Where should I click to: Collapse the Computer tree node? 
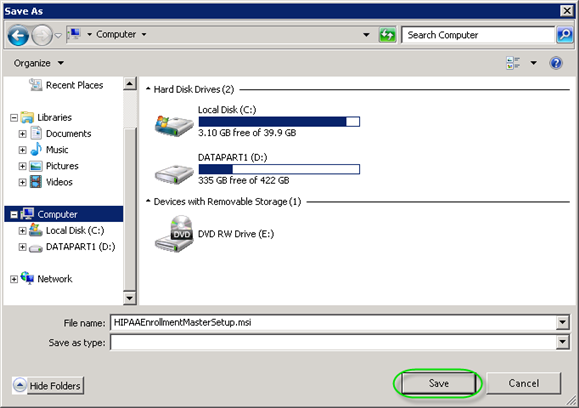pos(14,215)
